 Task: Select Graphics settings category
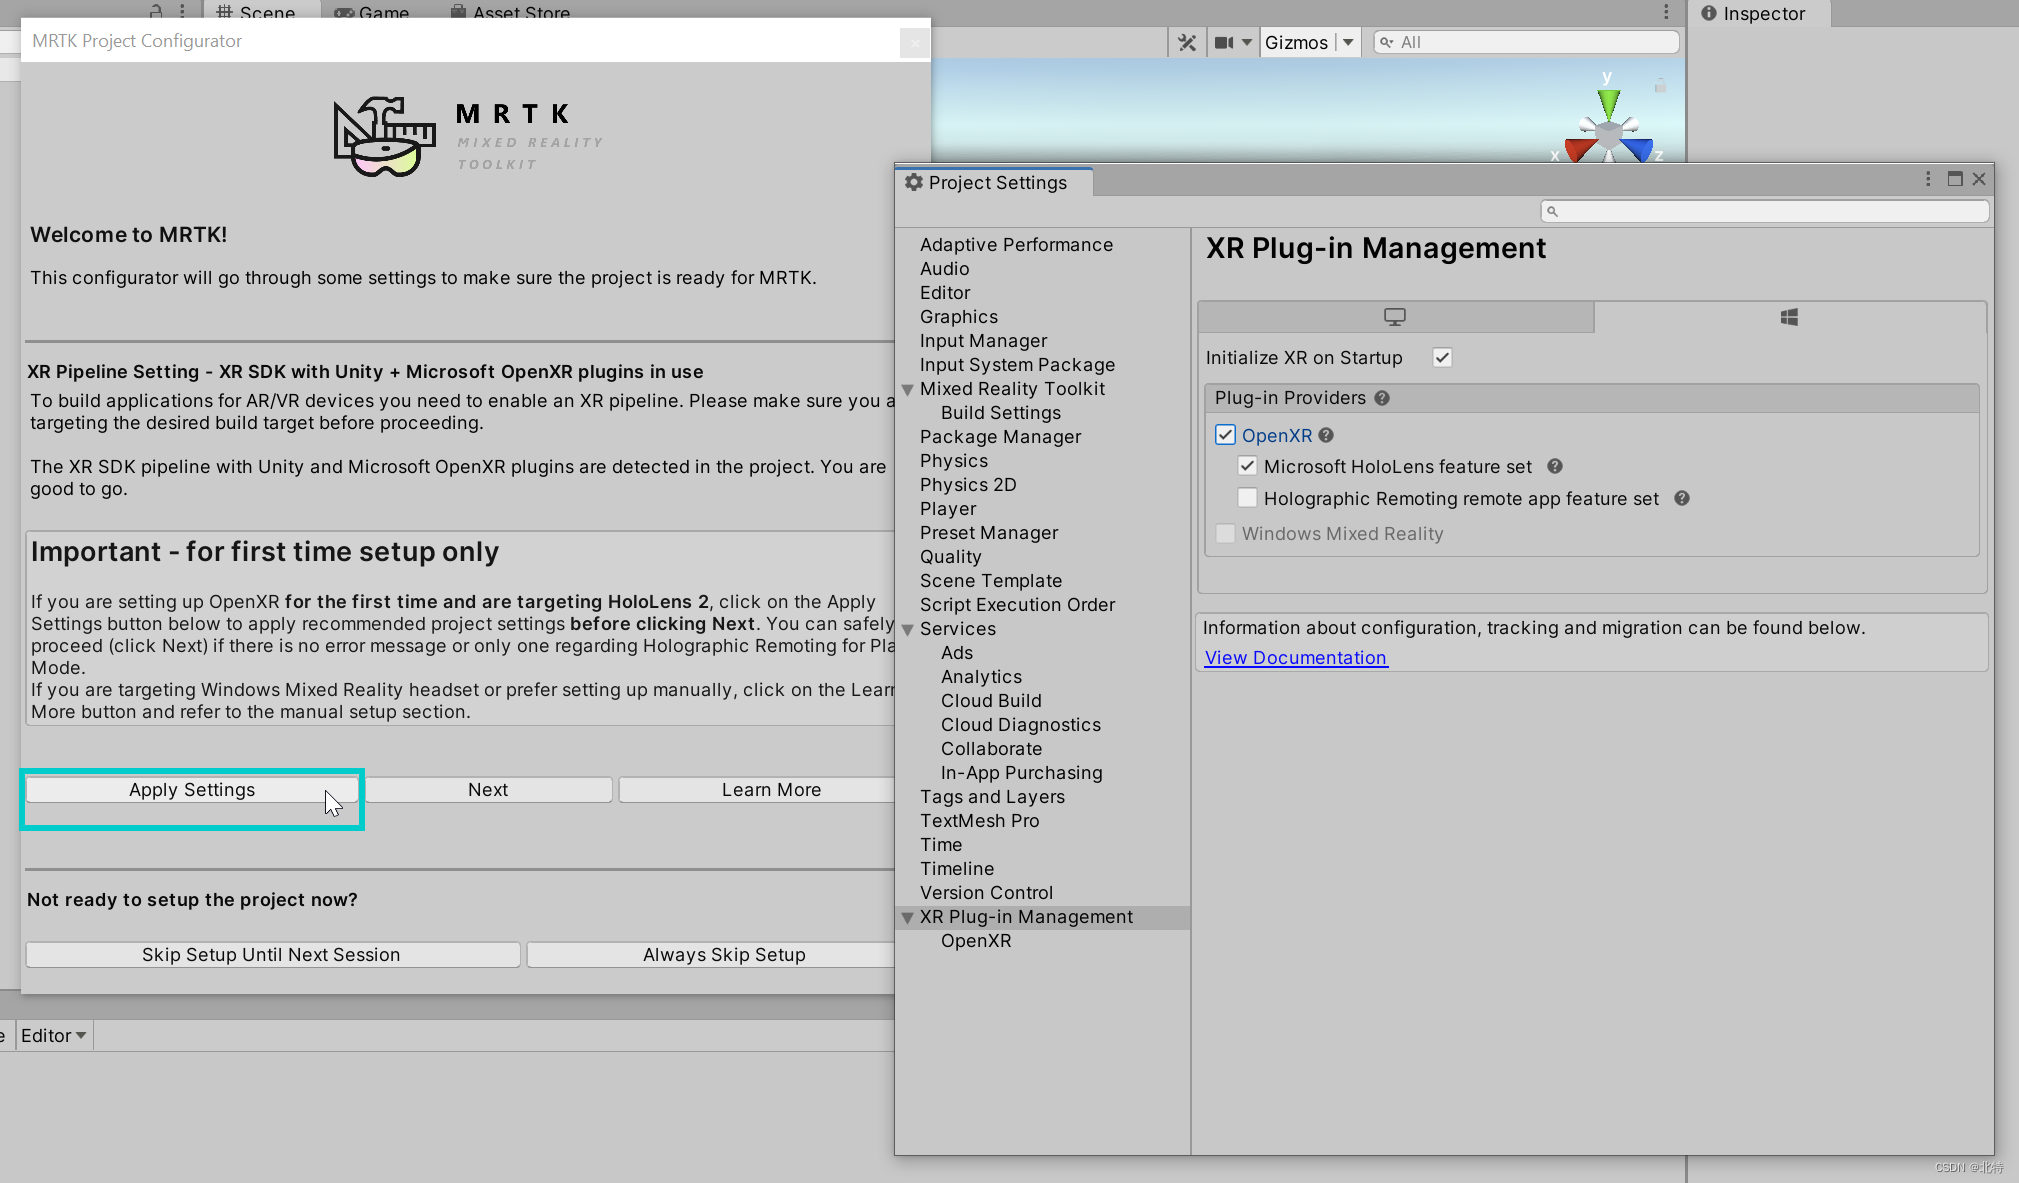point(959,317)
